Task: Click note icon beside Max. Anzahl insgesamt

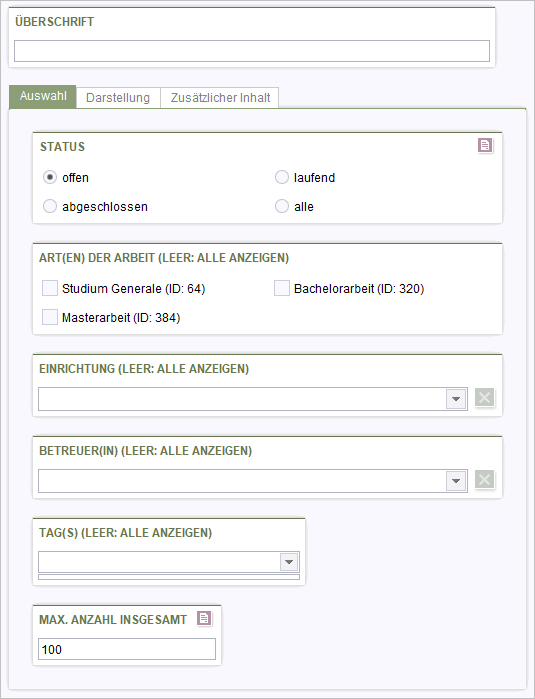Action: (204, 618)
